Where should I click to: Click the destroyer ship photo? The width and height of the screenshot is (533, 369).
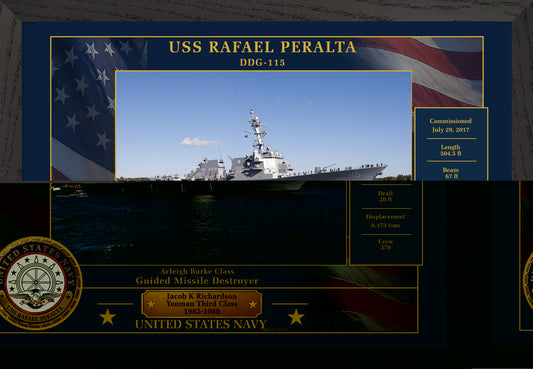pos(263,126)
